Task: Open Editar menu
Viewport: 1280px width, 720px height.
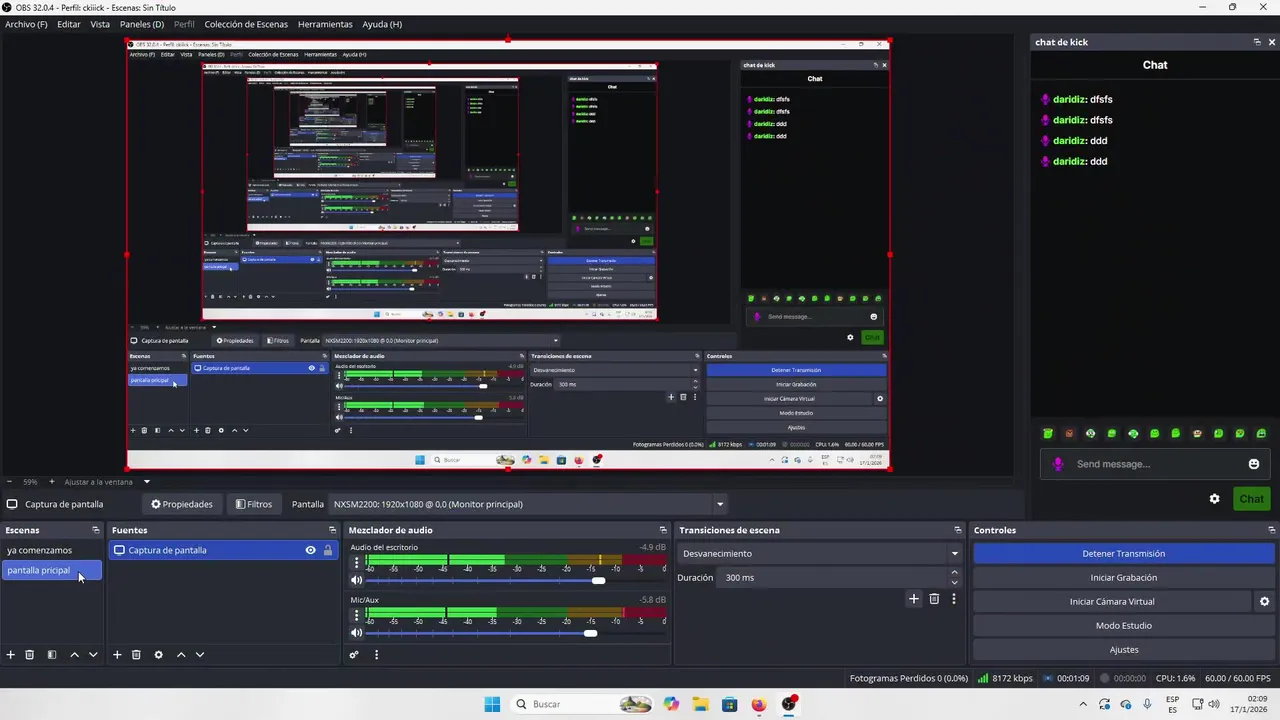Action: click(69, 24)
